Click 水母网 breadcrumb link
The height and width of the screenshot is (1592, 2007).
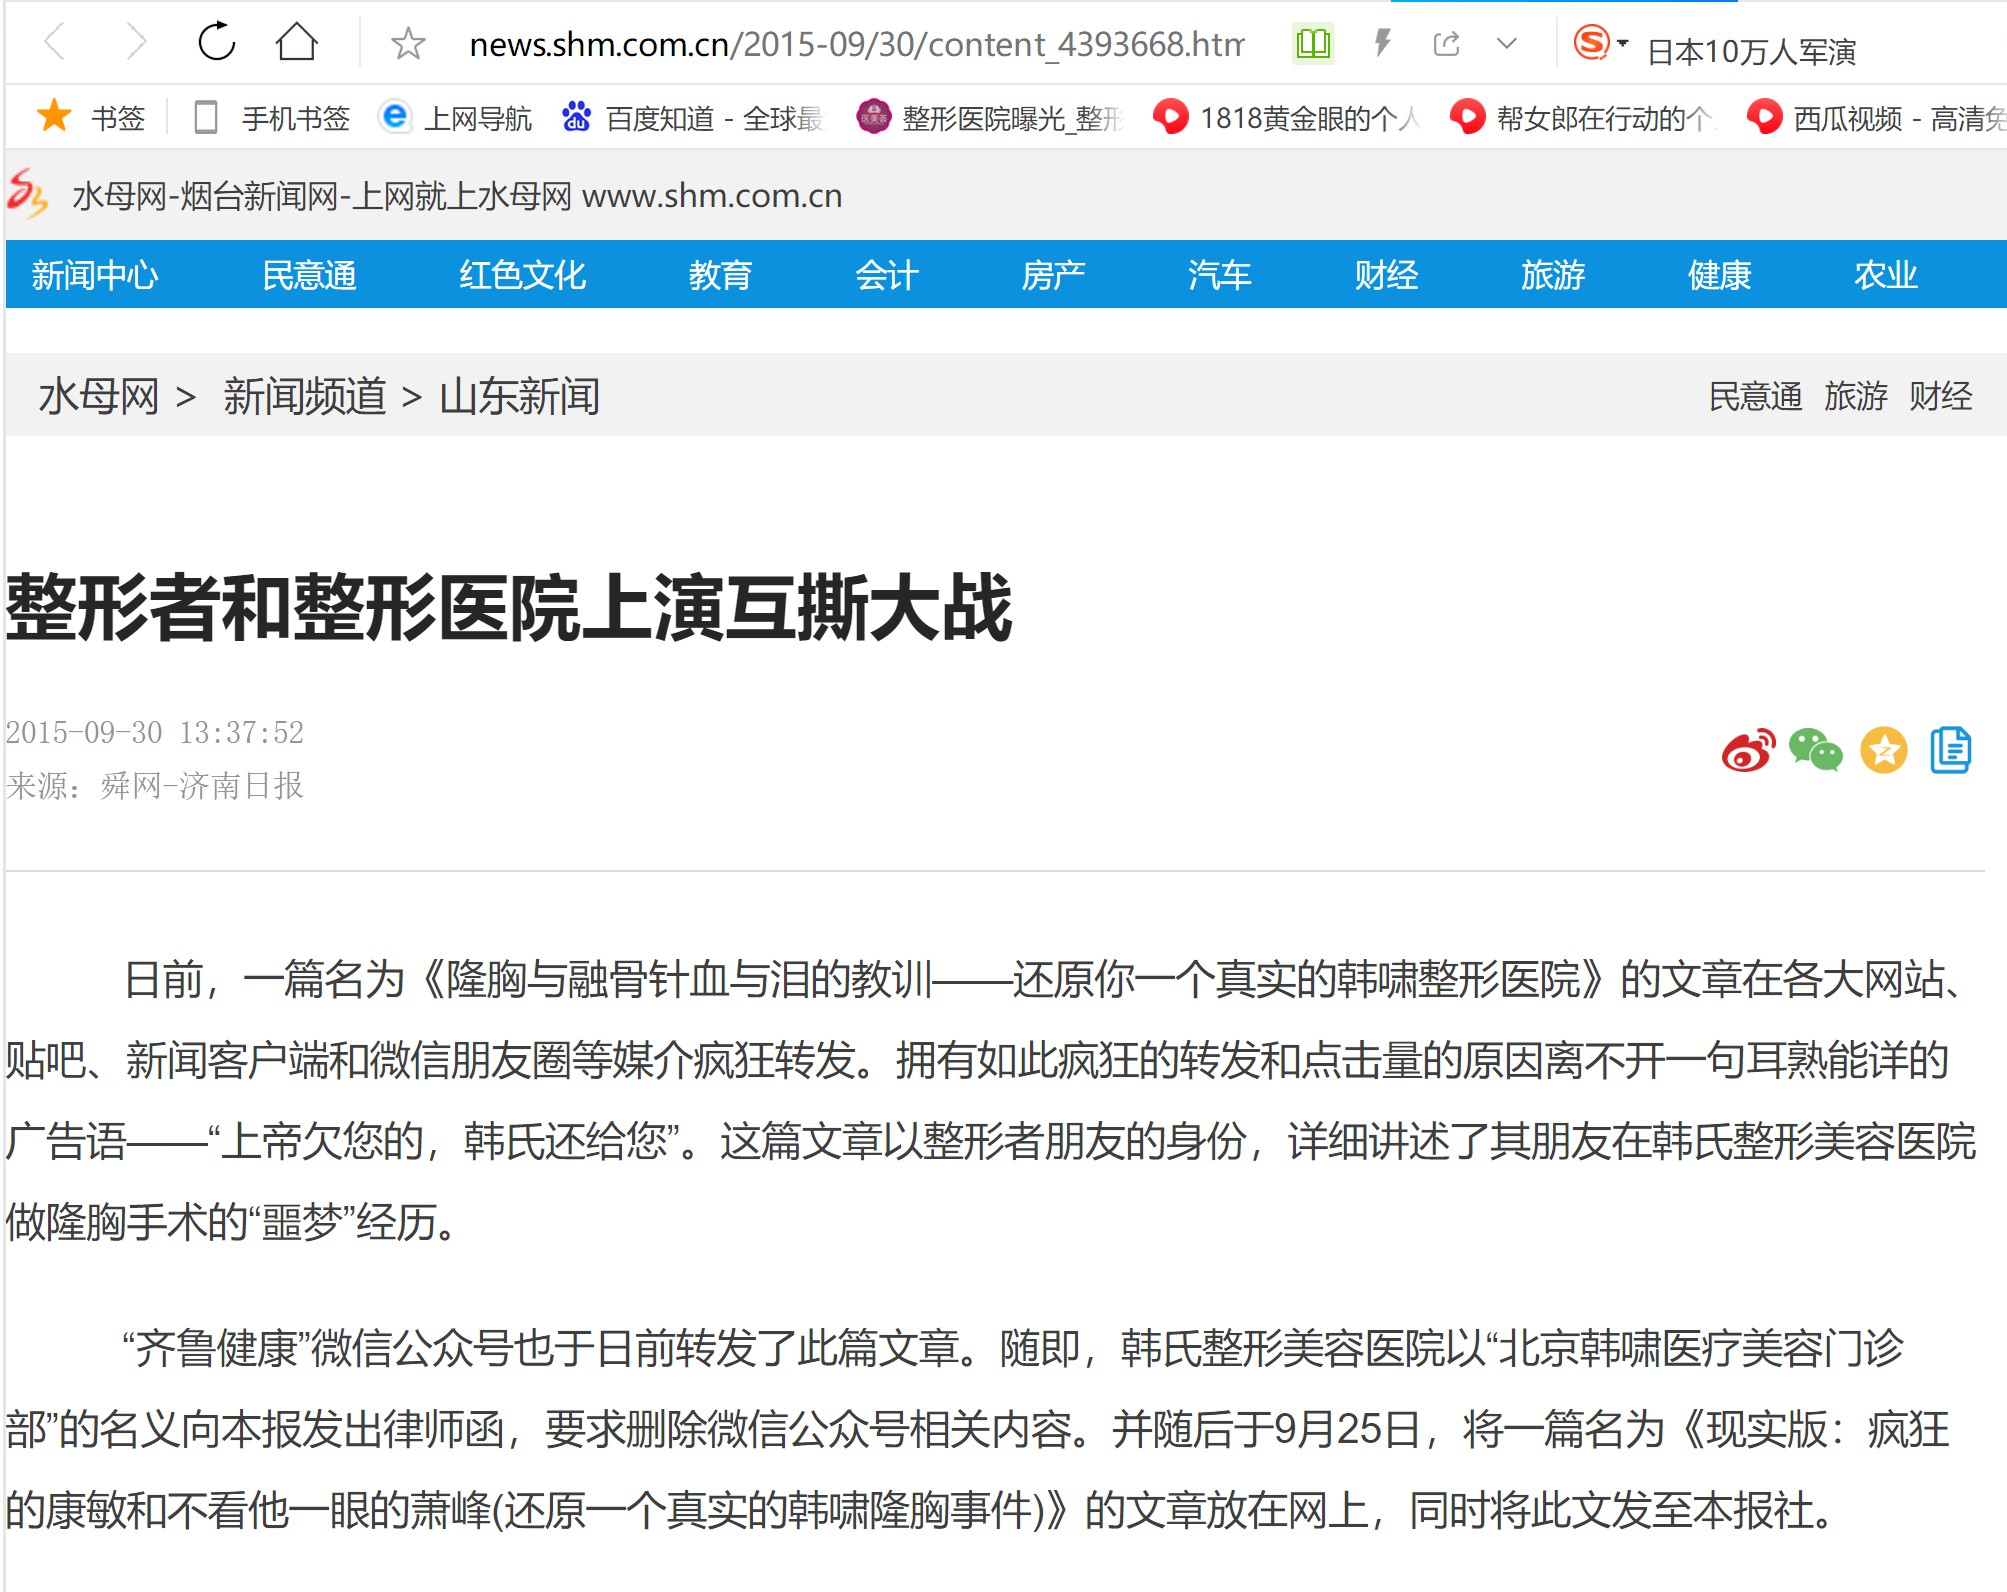tap(99, 397)
